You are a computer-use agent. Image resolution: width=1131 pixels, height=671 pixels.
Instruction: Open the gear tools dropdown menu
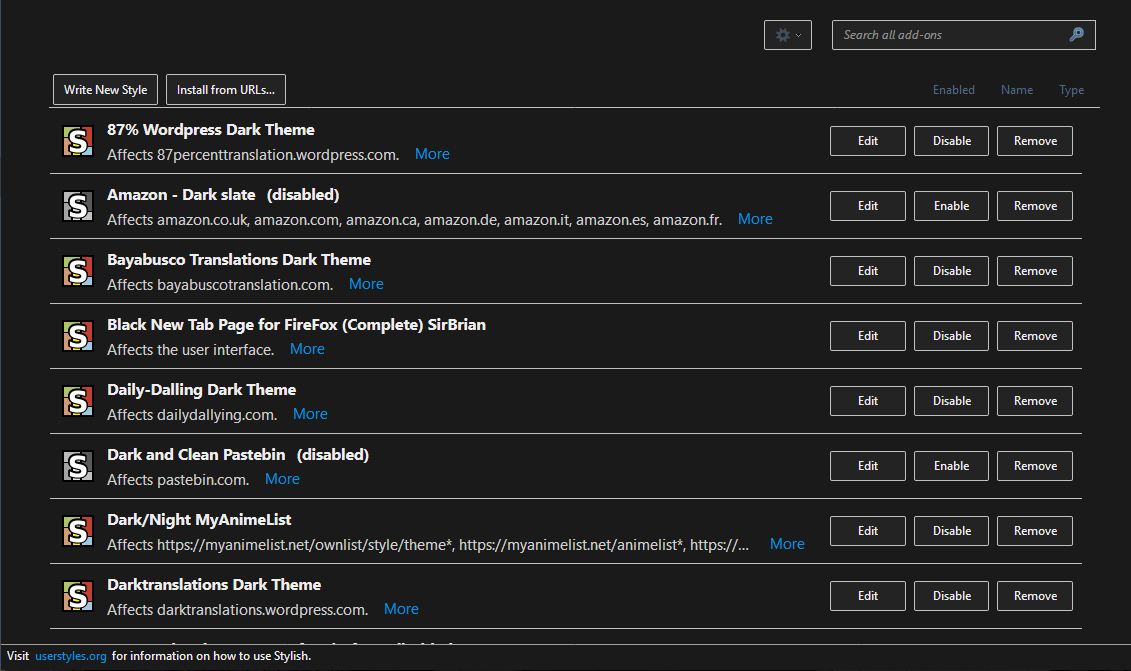pos(788,35)
